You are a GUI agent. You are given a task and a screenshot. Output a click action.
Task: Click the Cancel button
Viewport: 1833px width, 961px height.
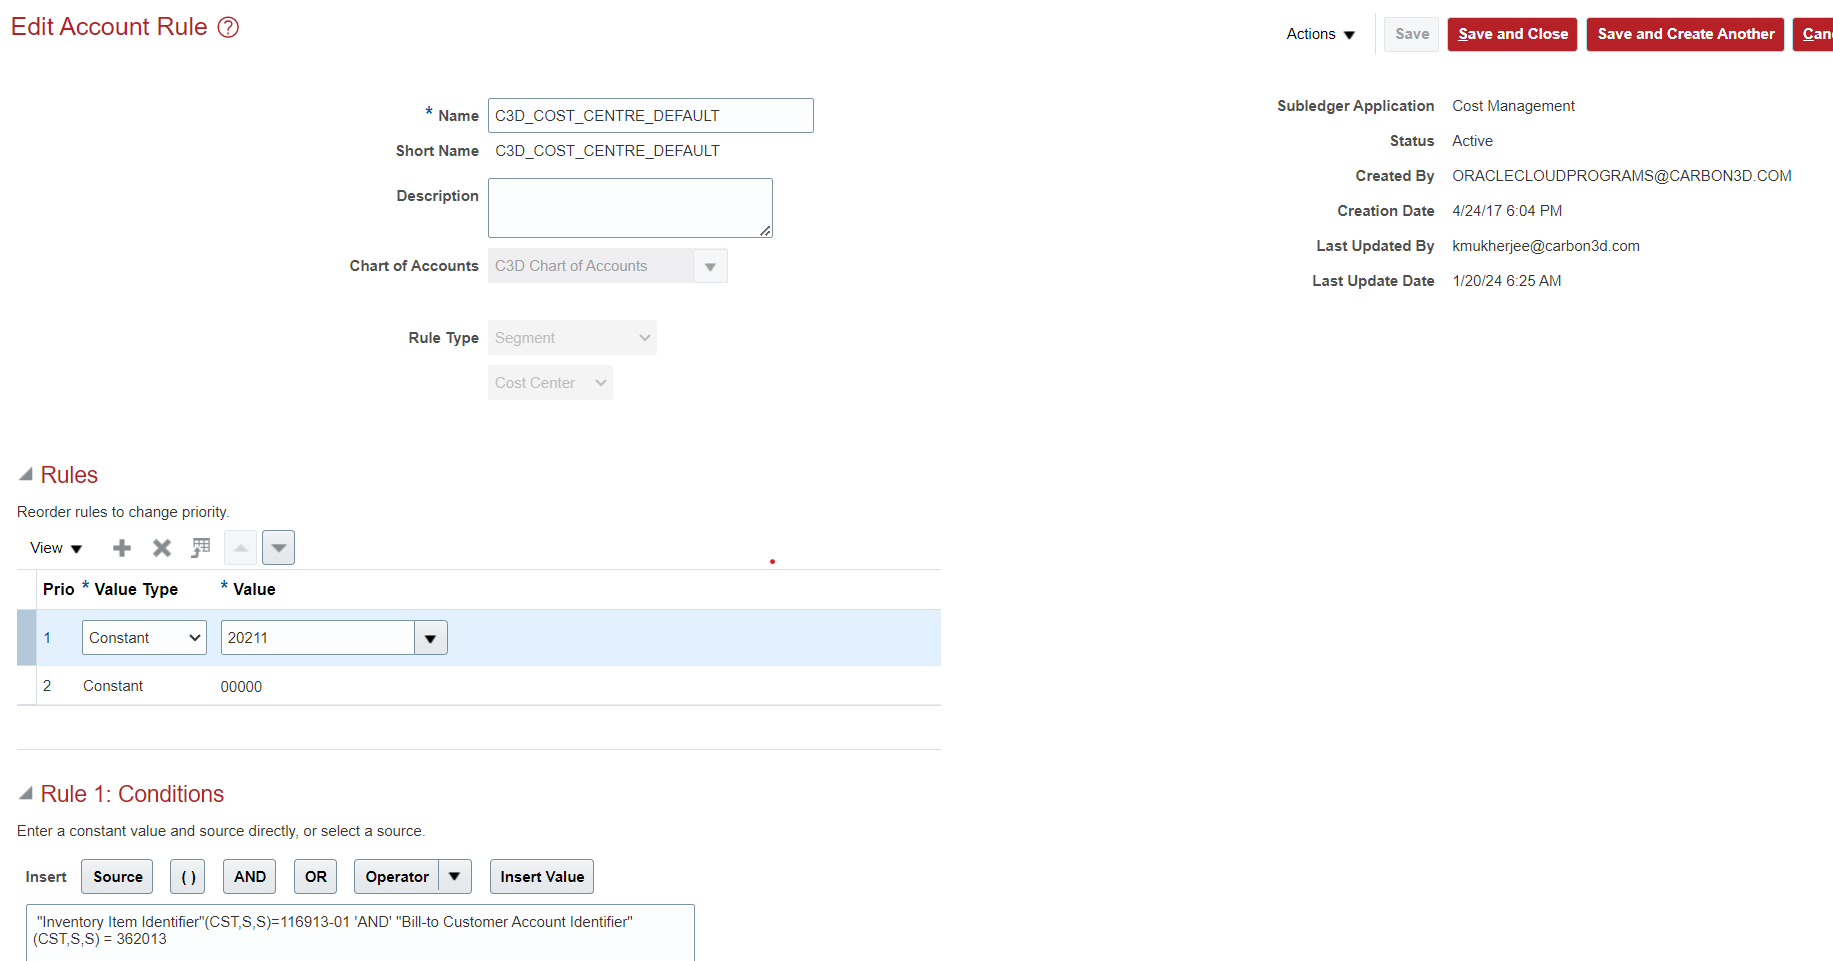tap(1815, 34)
